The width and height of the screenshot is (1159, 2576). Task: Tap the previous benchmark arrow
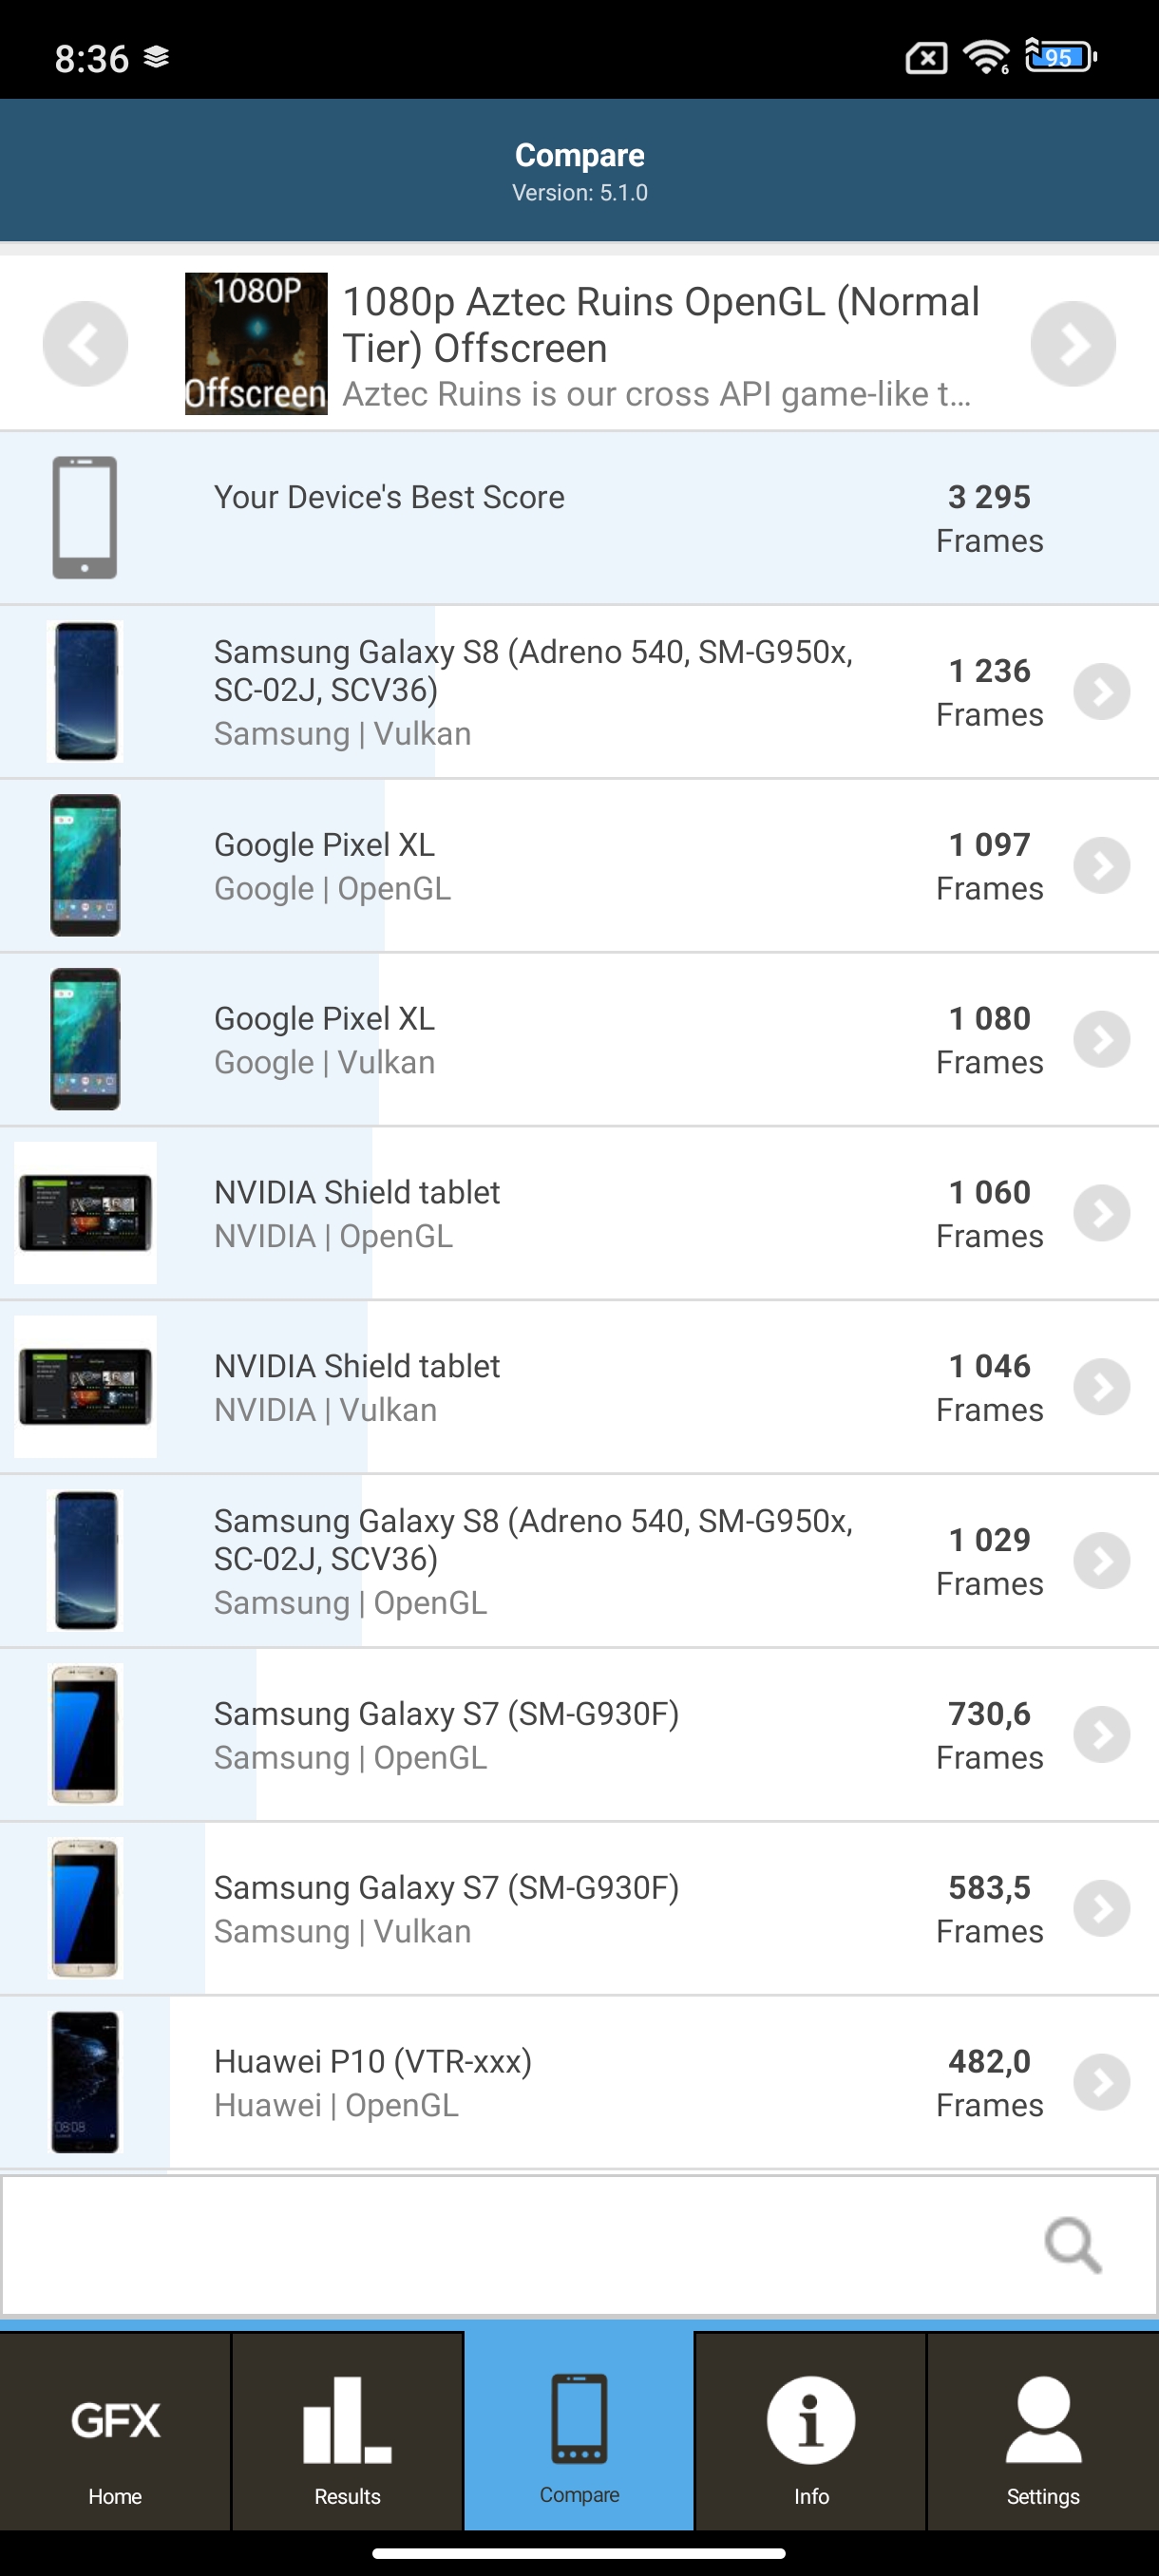tap(85, 343)
